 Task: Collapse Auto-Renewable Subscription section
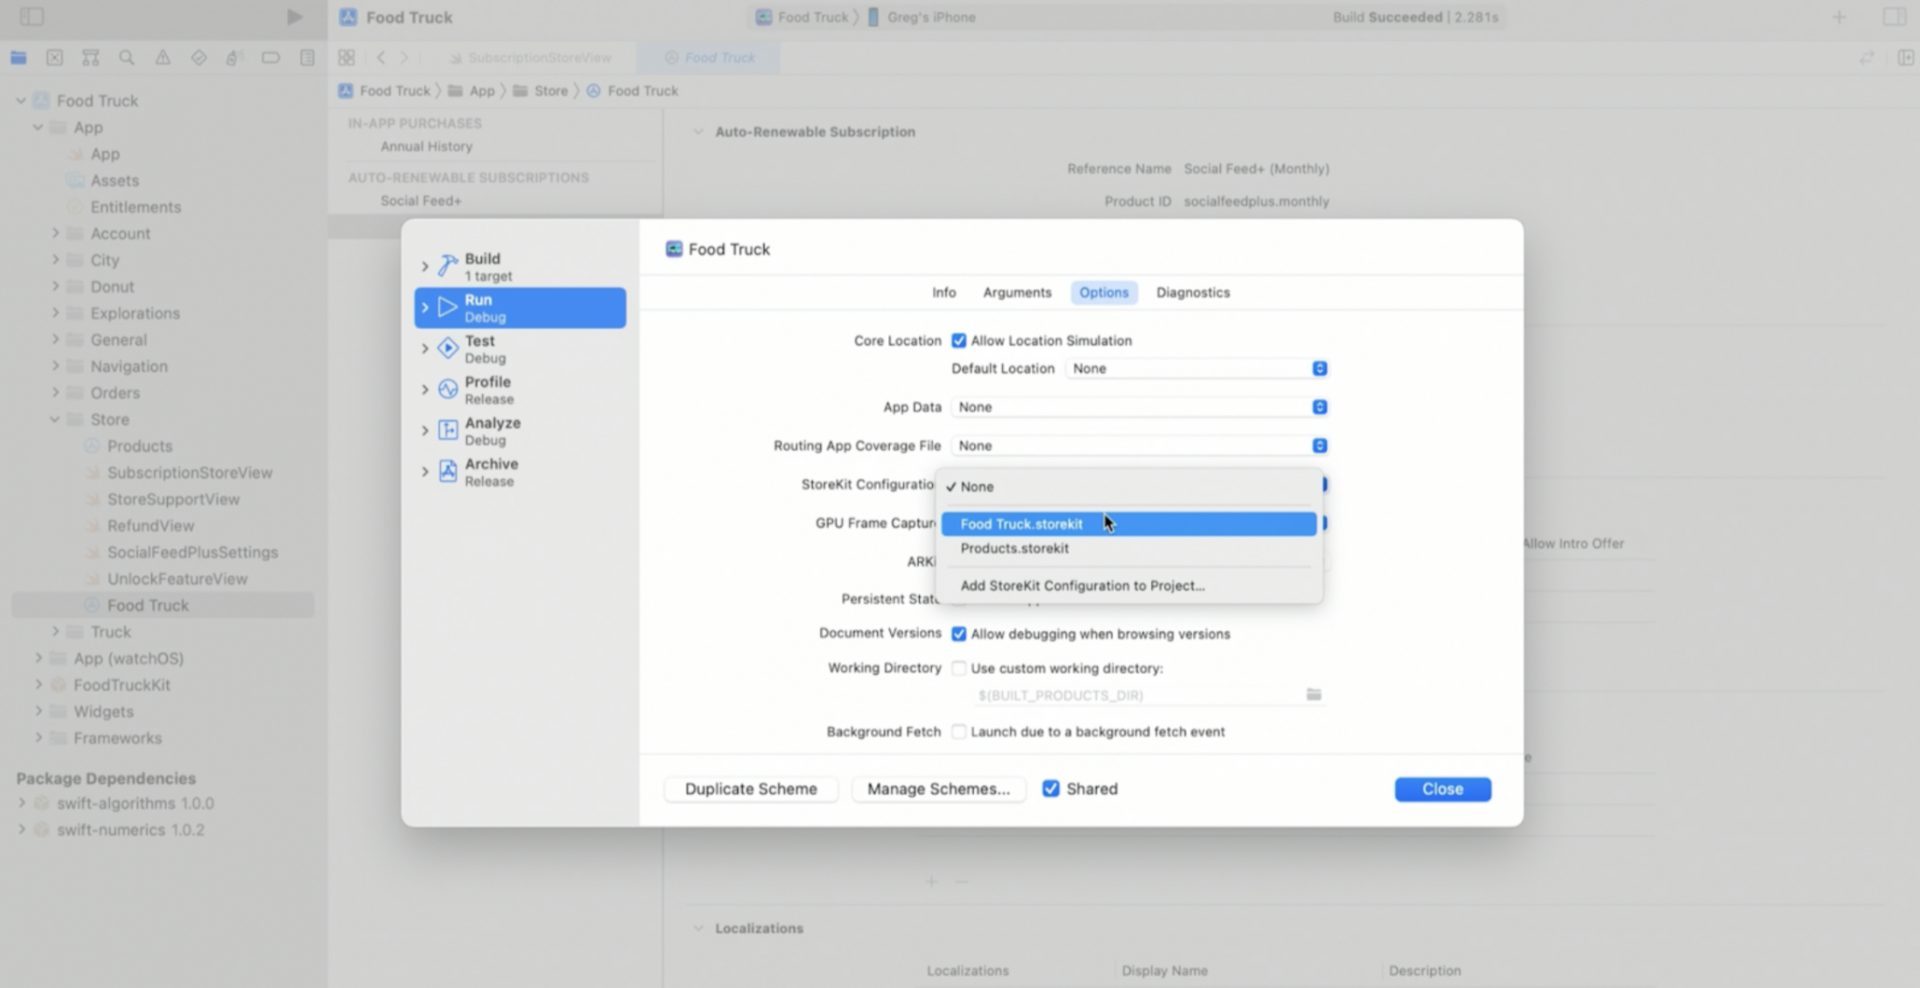pos(698,132)
